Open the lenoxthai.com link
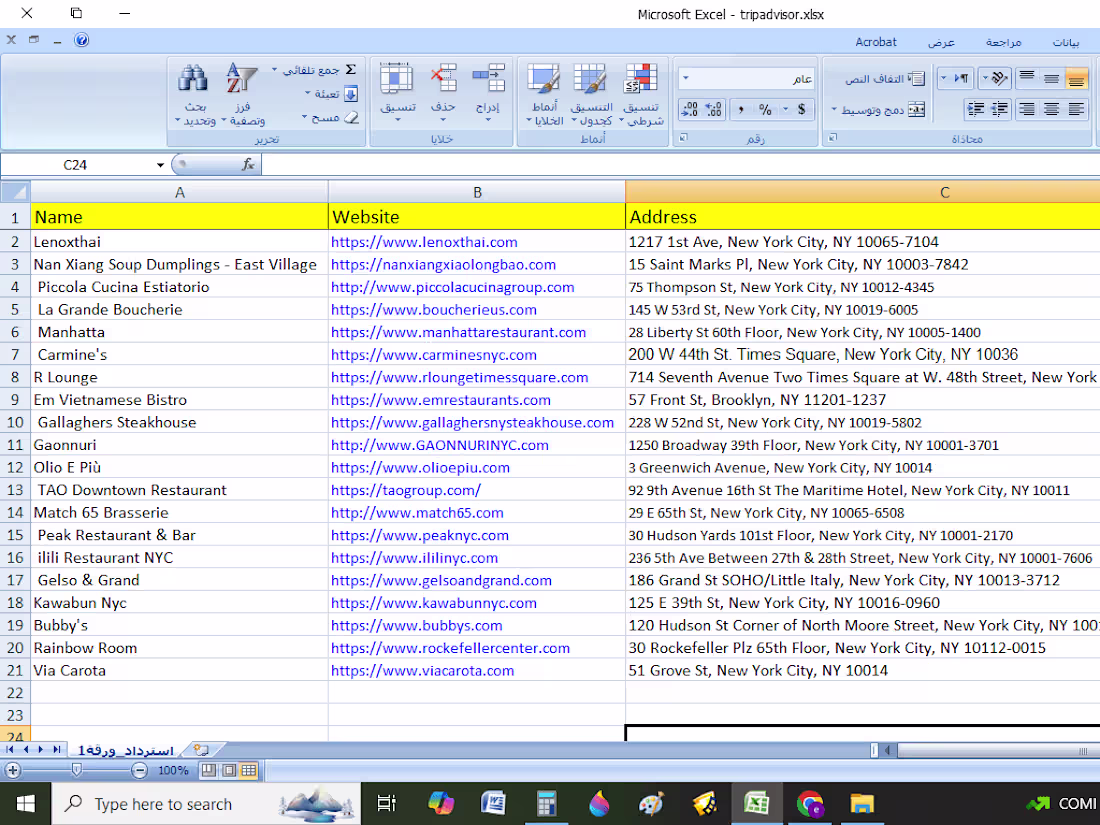 click(424, 242)
